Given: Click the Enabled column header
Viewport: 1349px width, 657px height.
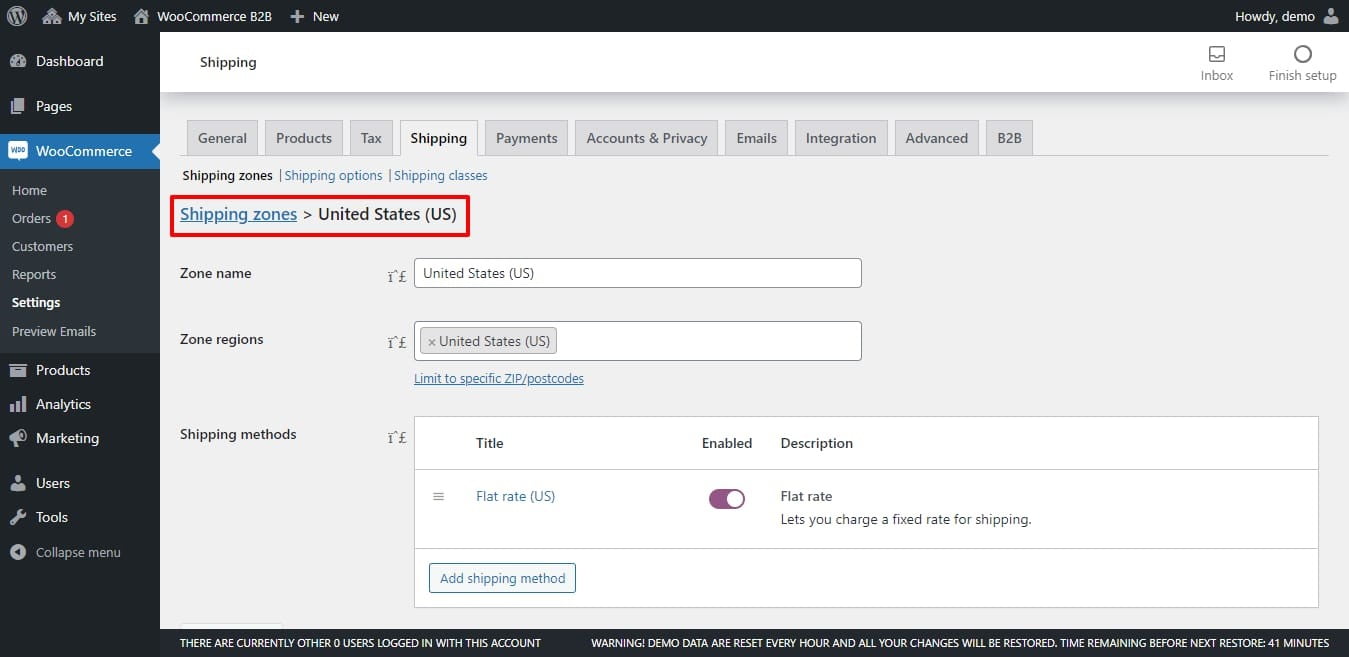Looking at the screenshot, I should click(727, 443).
